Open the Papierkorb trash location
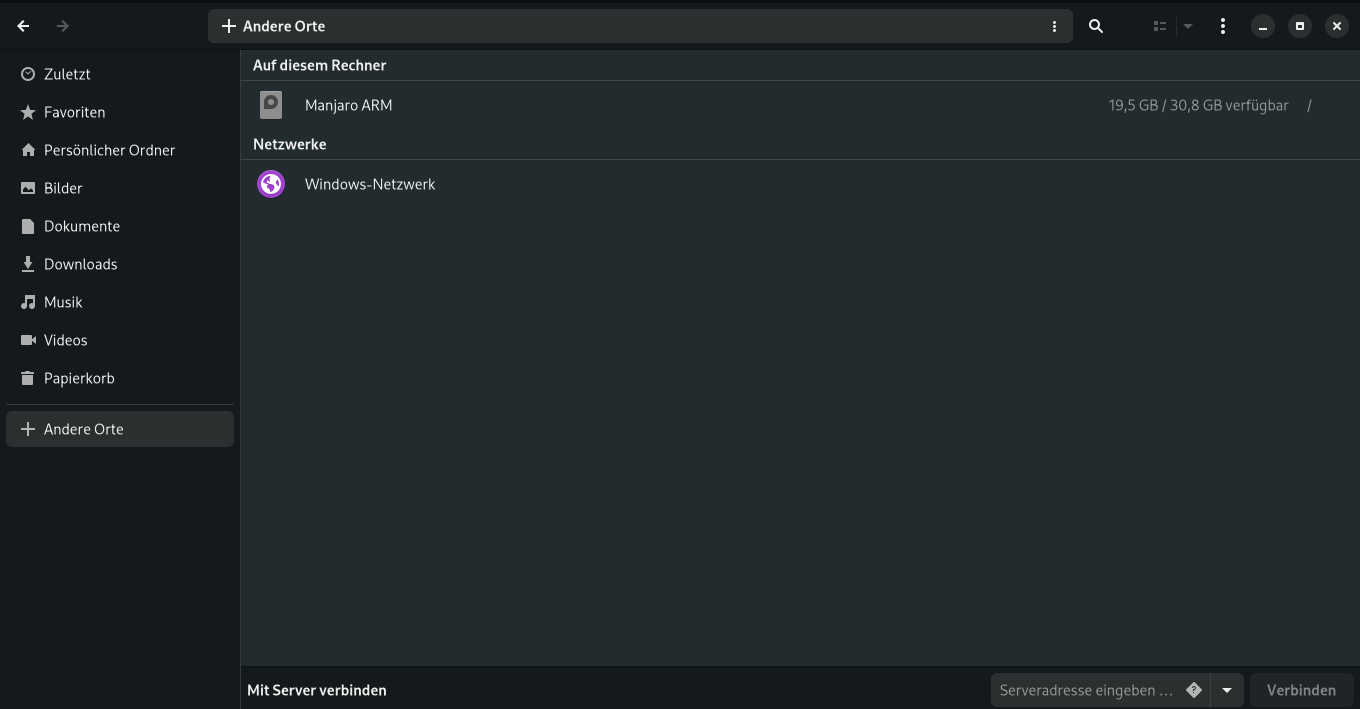1360x709 pixels. [x=79, y=378]
